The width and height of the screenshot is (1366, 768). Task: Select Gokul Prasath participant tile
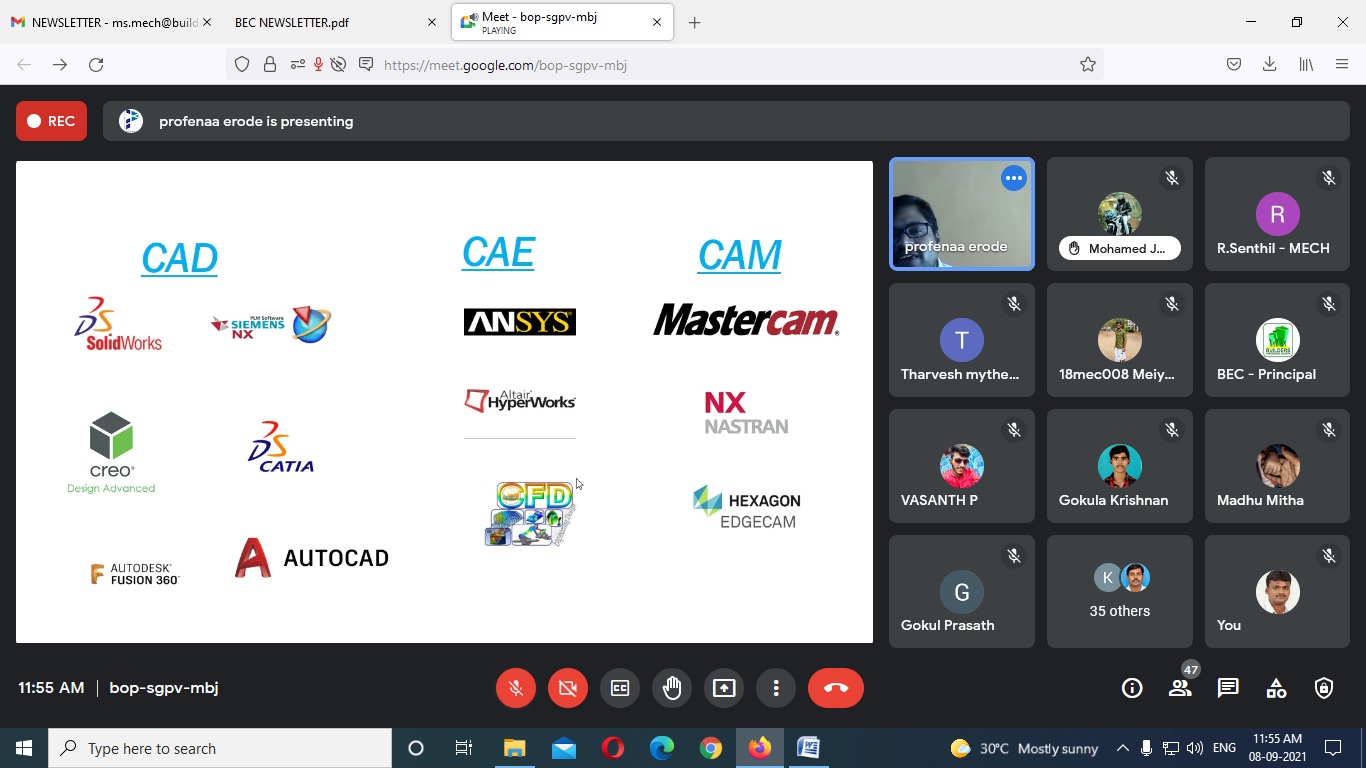click(962, 591)
